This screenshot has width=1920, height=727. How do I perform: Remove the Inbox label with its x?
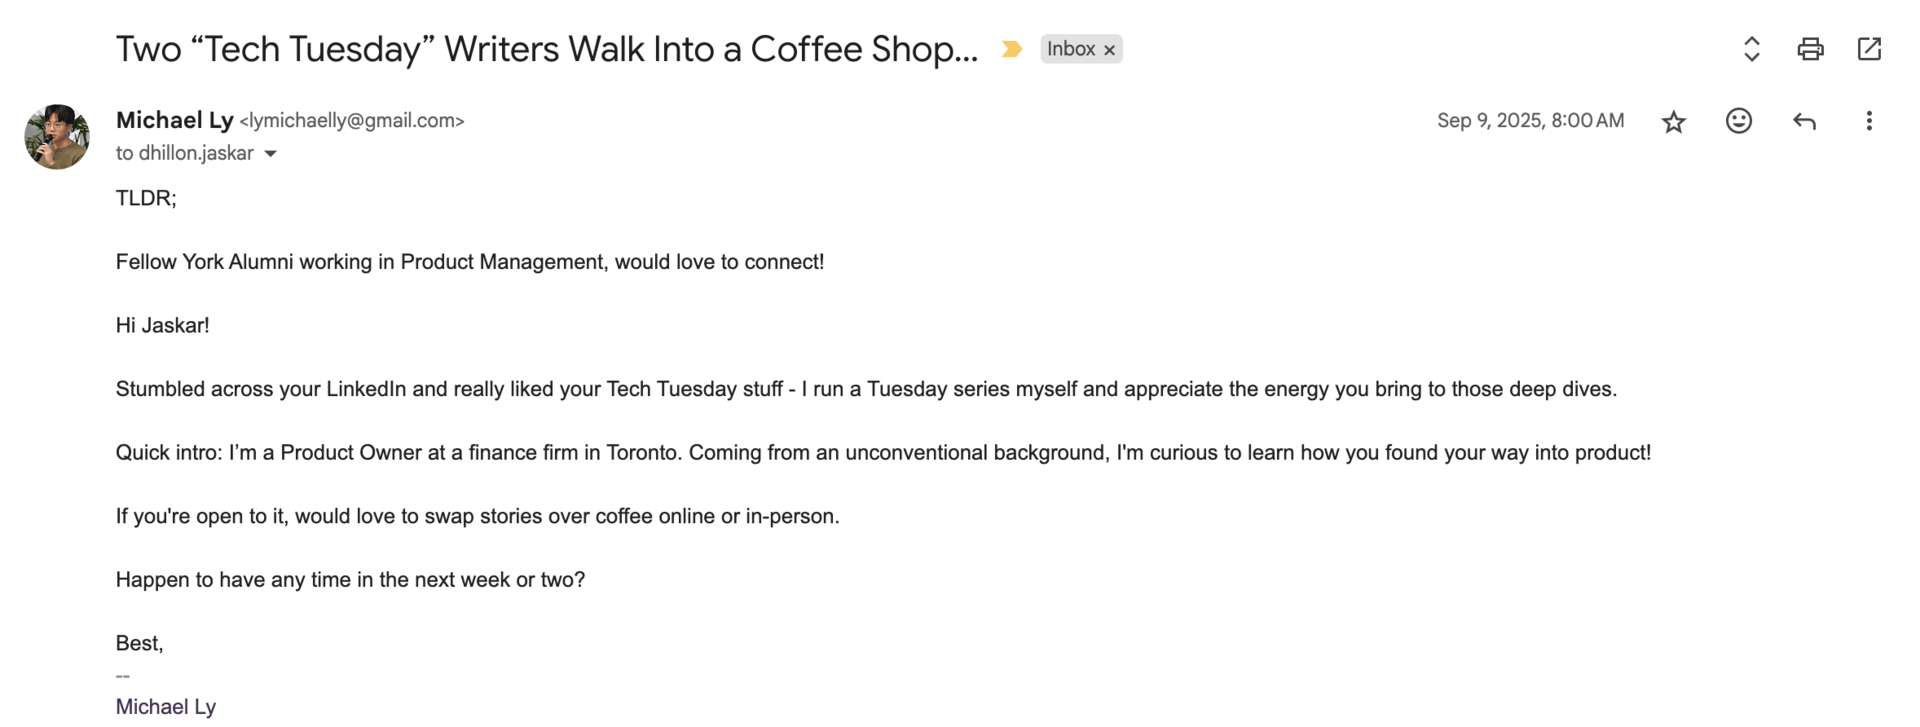coord(1109,50)
